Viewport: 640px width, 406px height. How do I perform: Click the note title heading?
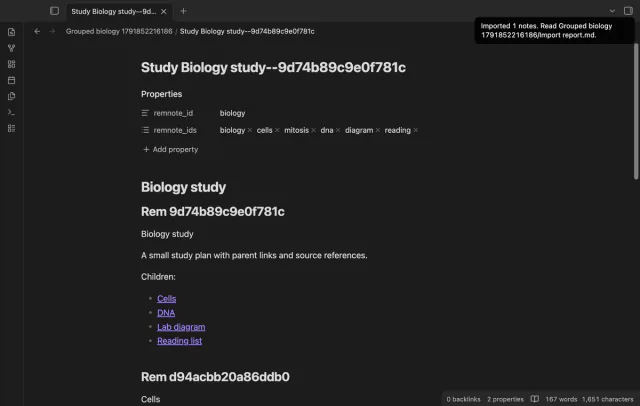(x=273, y=67)
